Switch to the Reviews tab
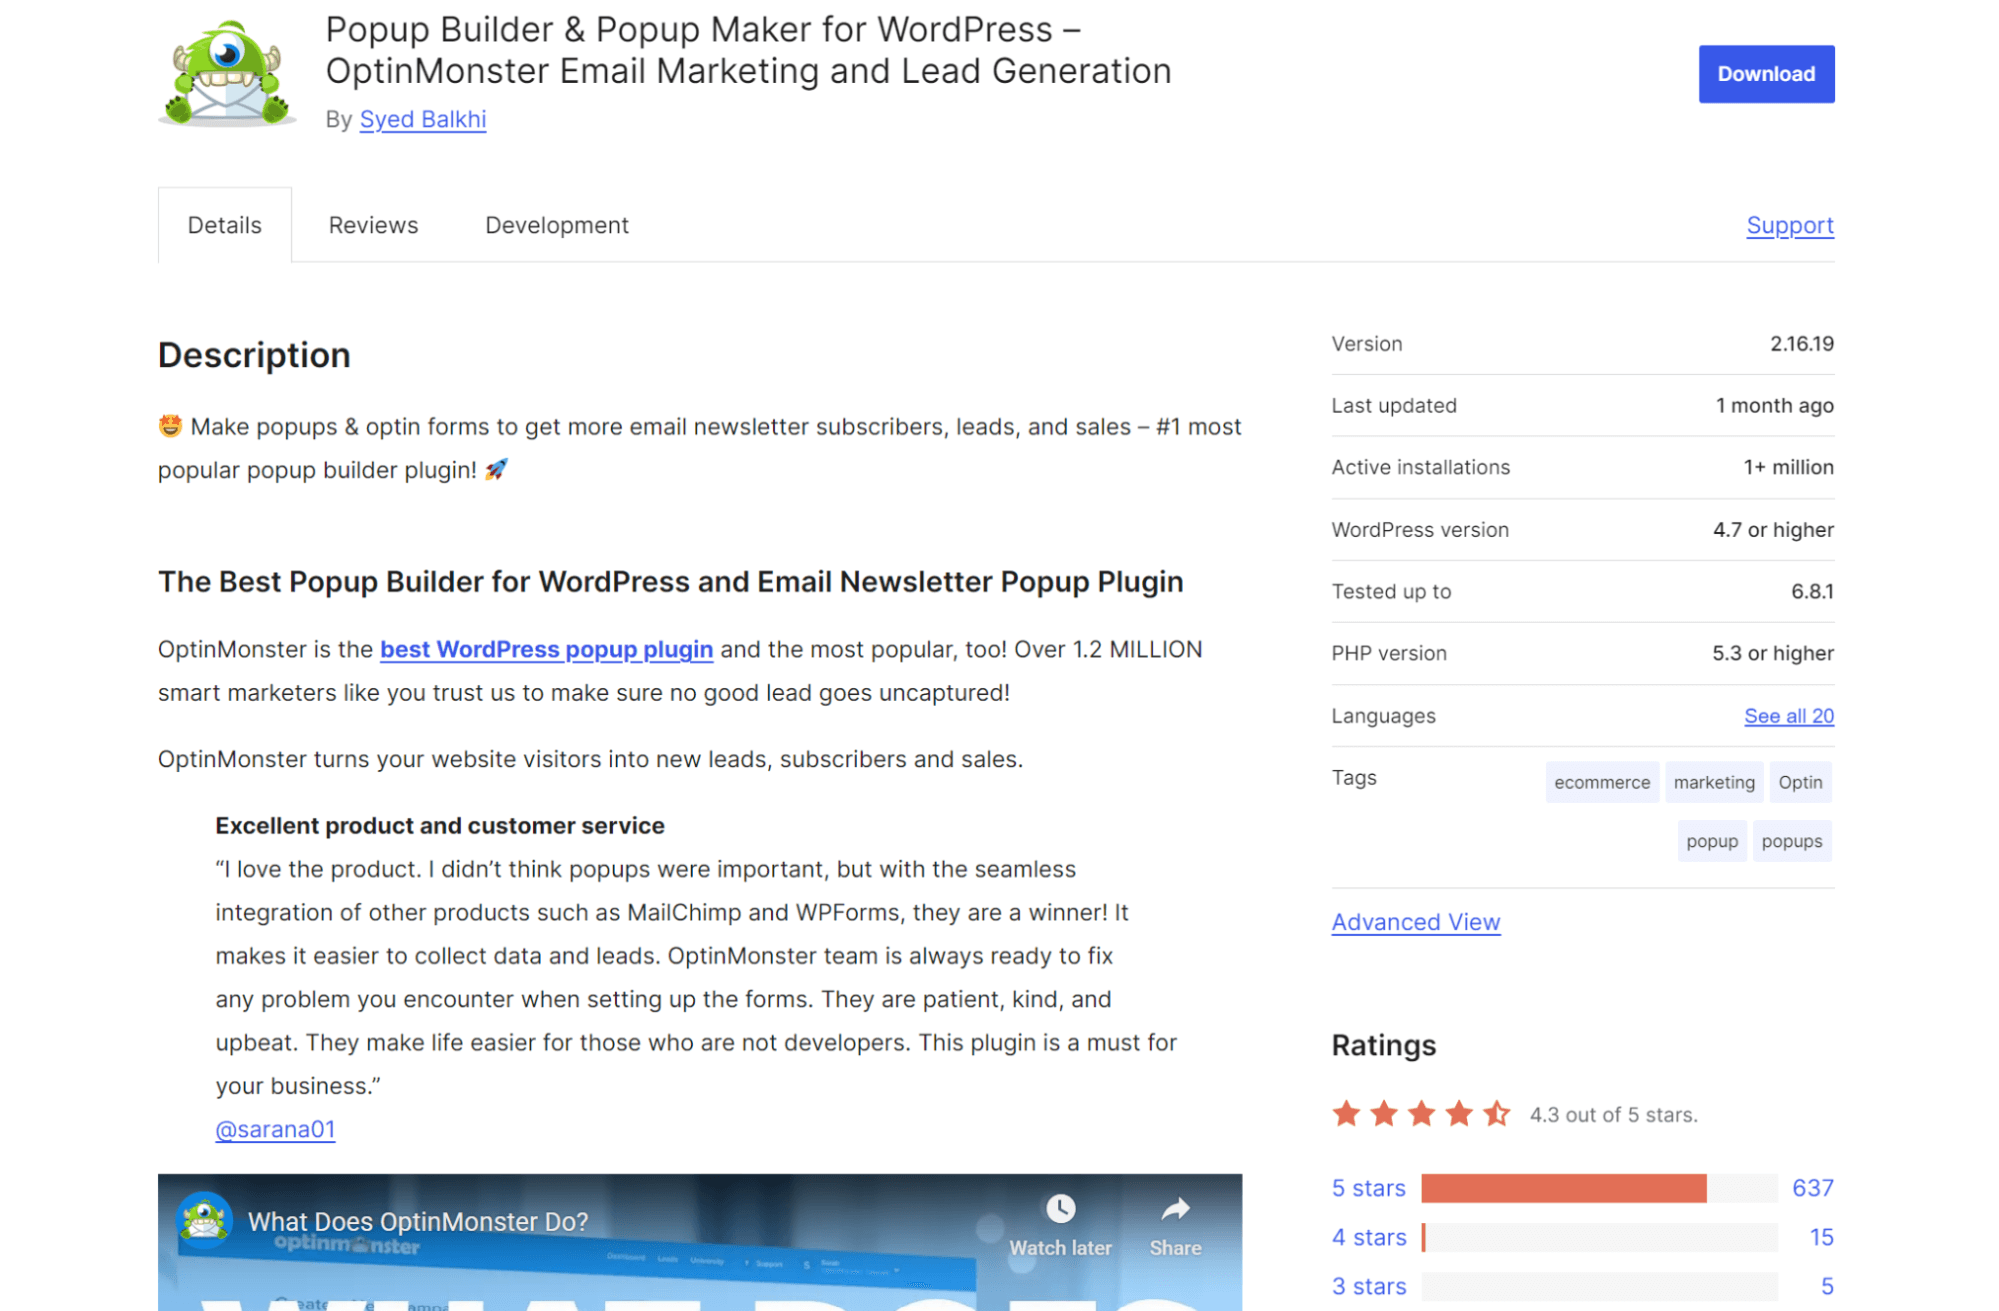The height and width of the screenshot is (1311, 1999). (x=373, y=225)
